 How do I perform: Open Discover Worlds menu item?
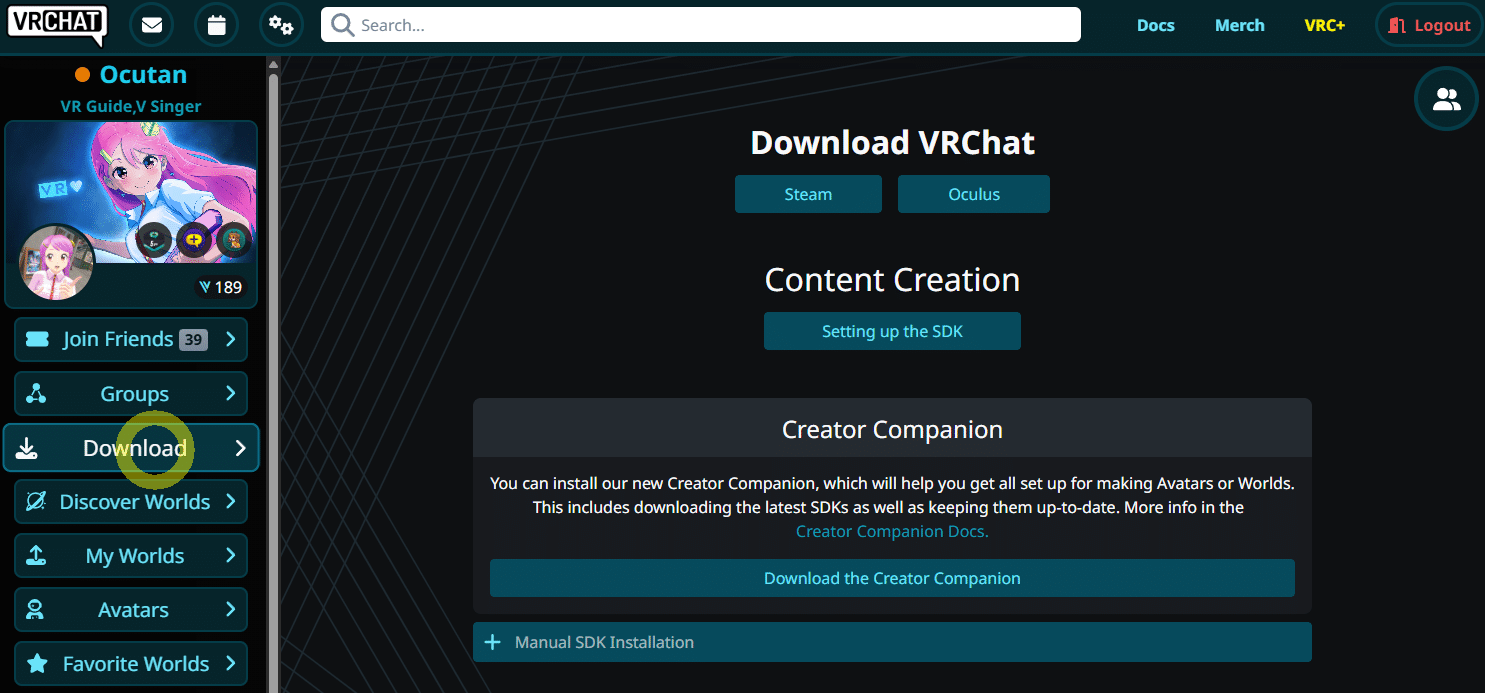(x=131, y=501)
